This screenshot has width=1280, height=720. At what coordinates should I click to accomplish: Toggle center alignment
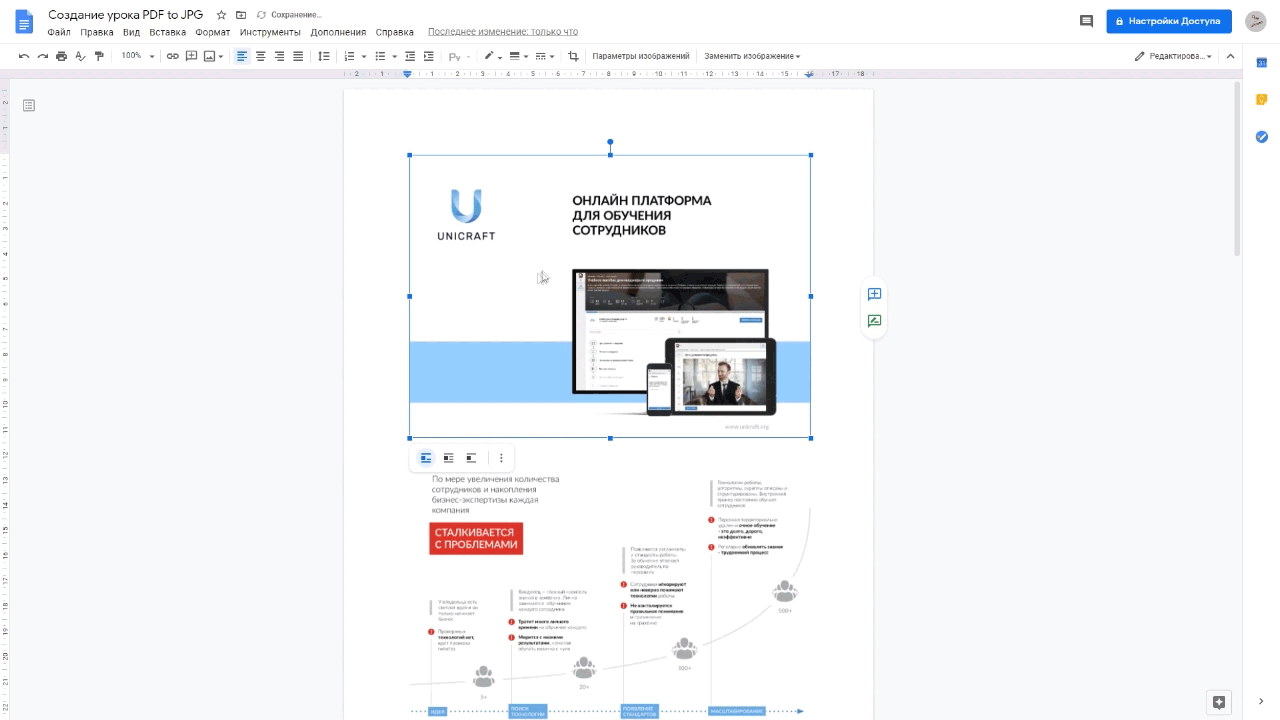[261, 56]
